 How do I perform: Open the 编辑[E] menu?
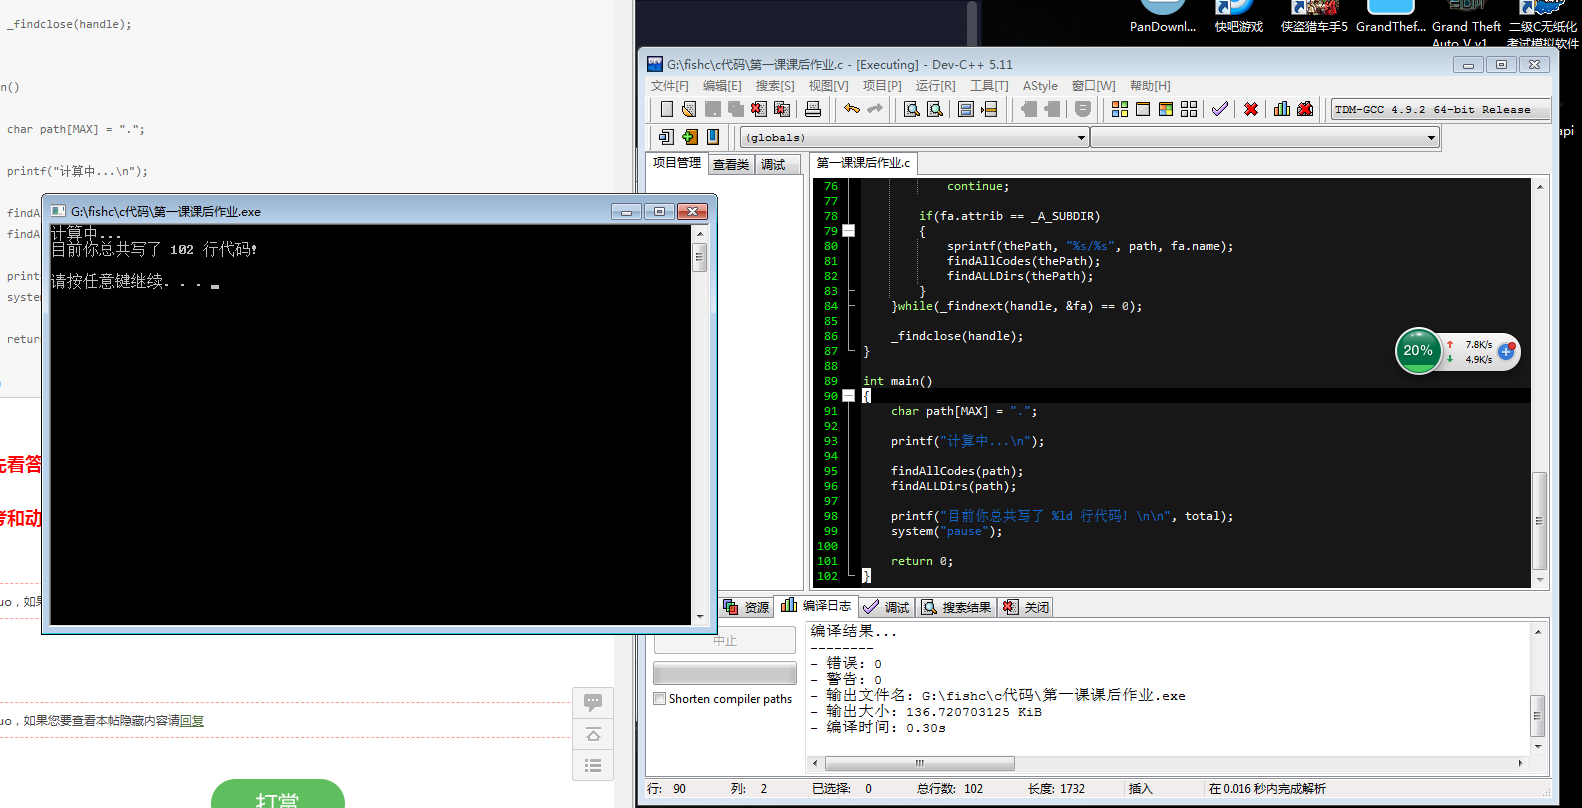click(722, 86)
